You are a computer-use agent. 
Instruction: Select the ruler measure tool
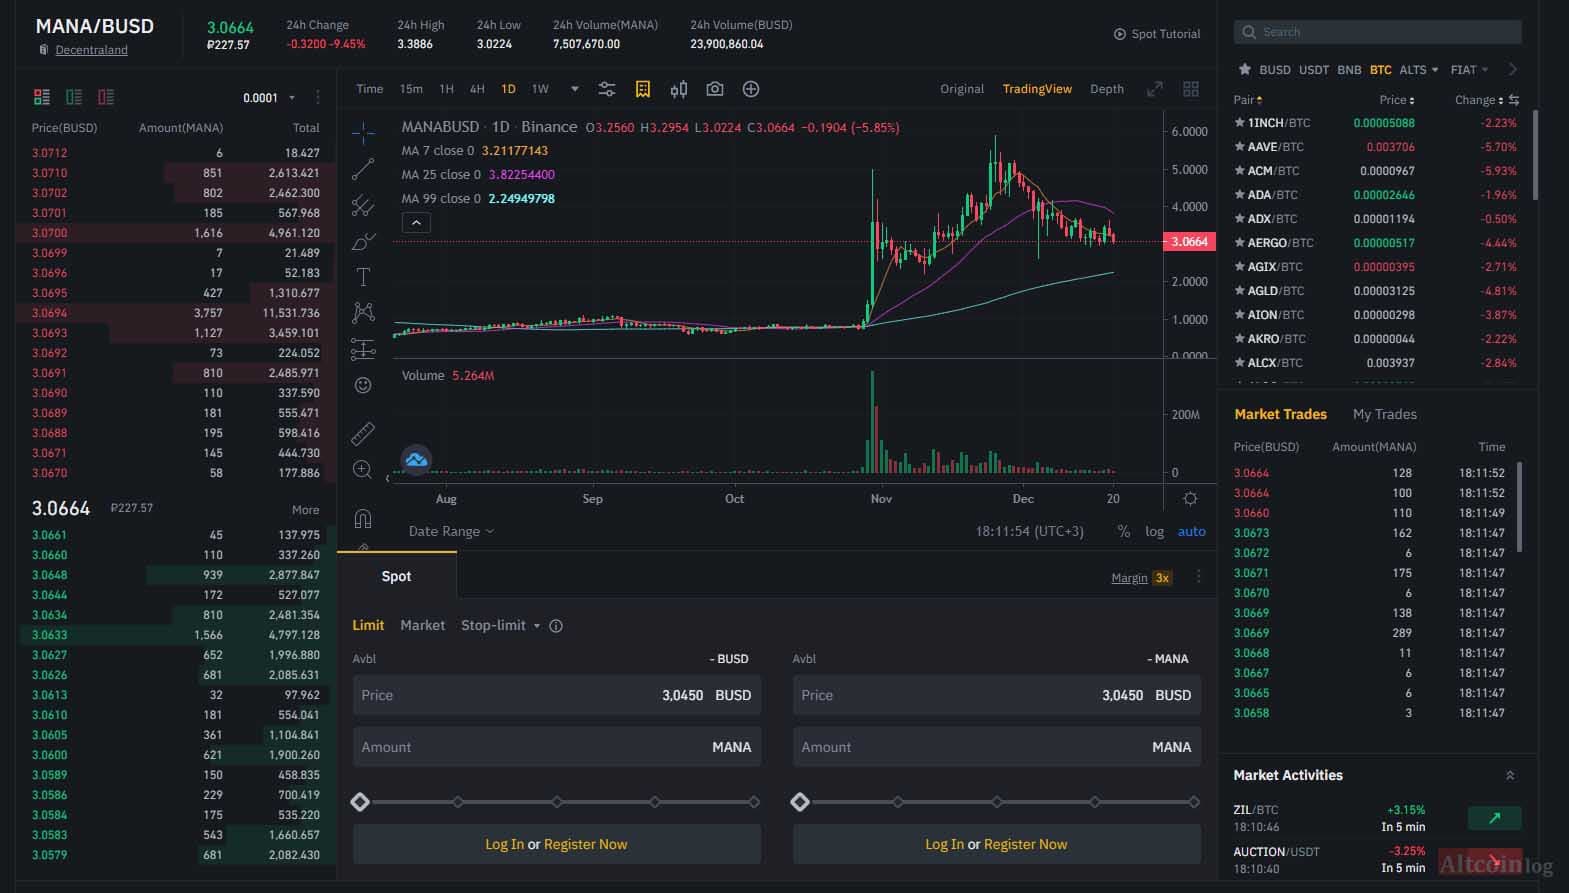point(363,433)
